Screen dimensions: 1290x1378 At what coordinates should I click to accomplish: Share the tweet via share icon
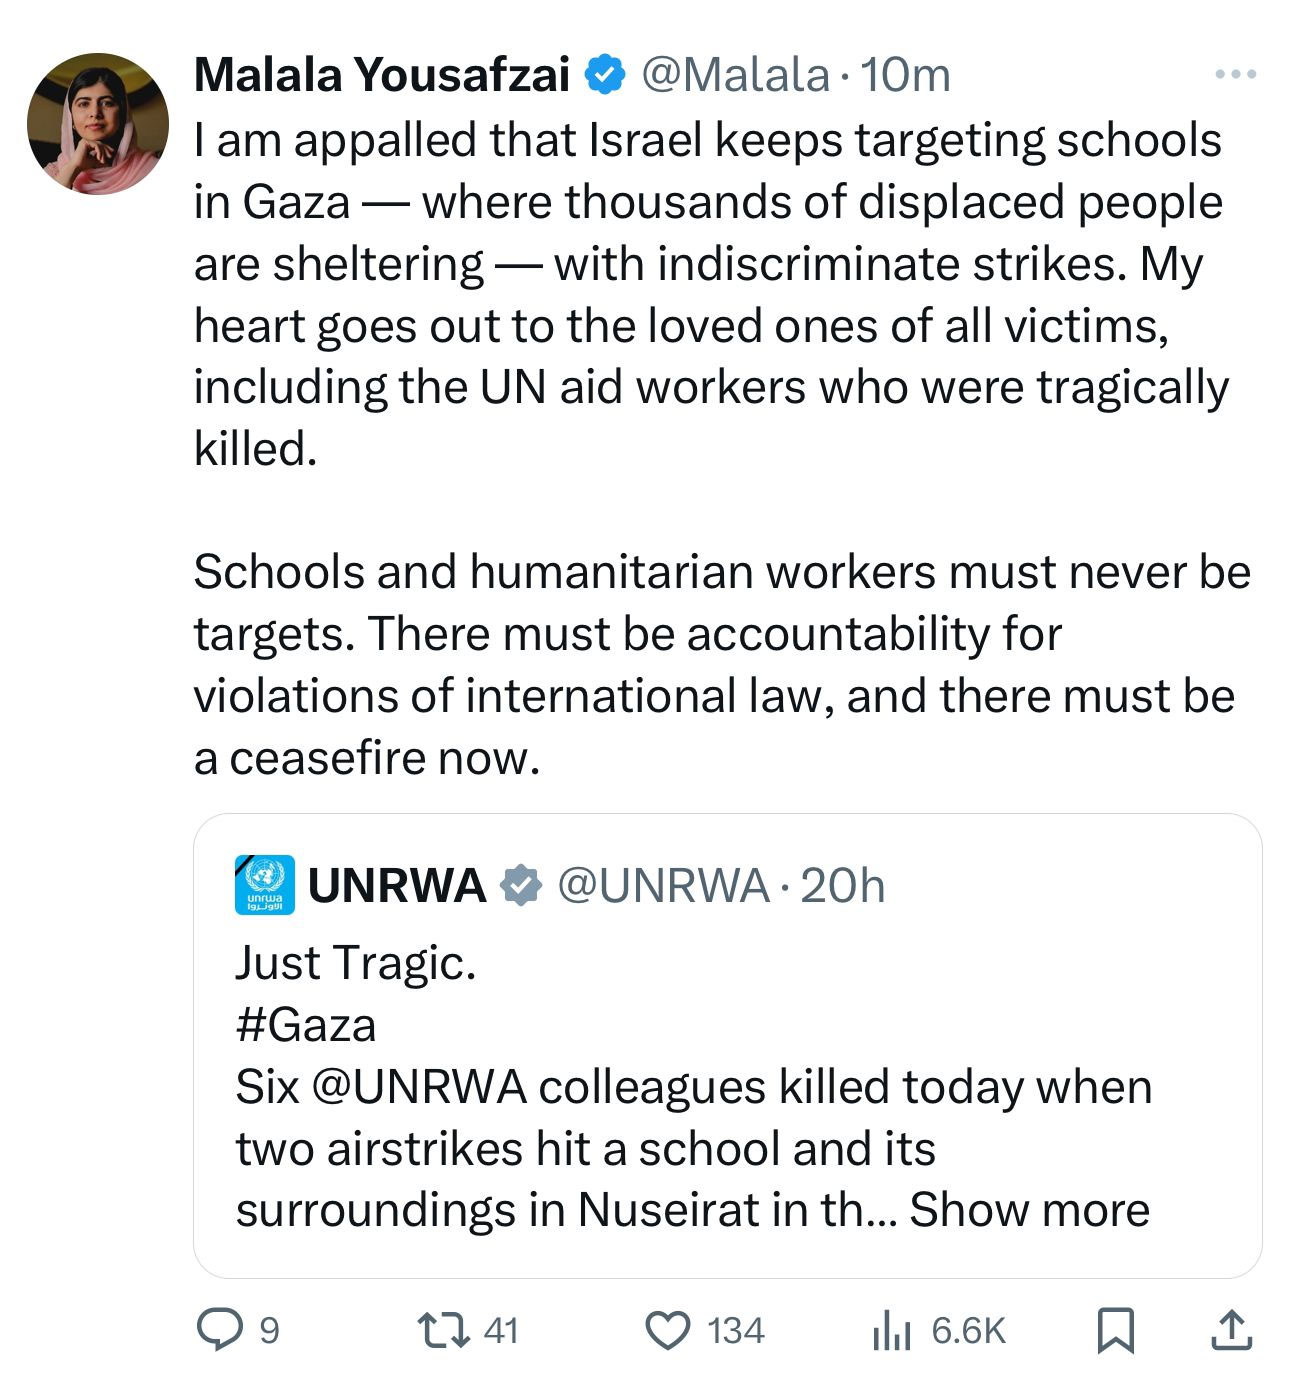click(x=1230, y=1330)
